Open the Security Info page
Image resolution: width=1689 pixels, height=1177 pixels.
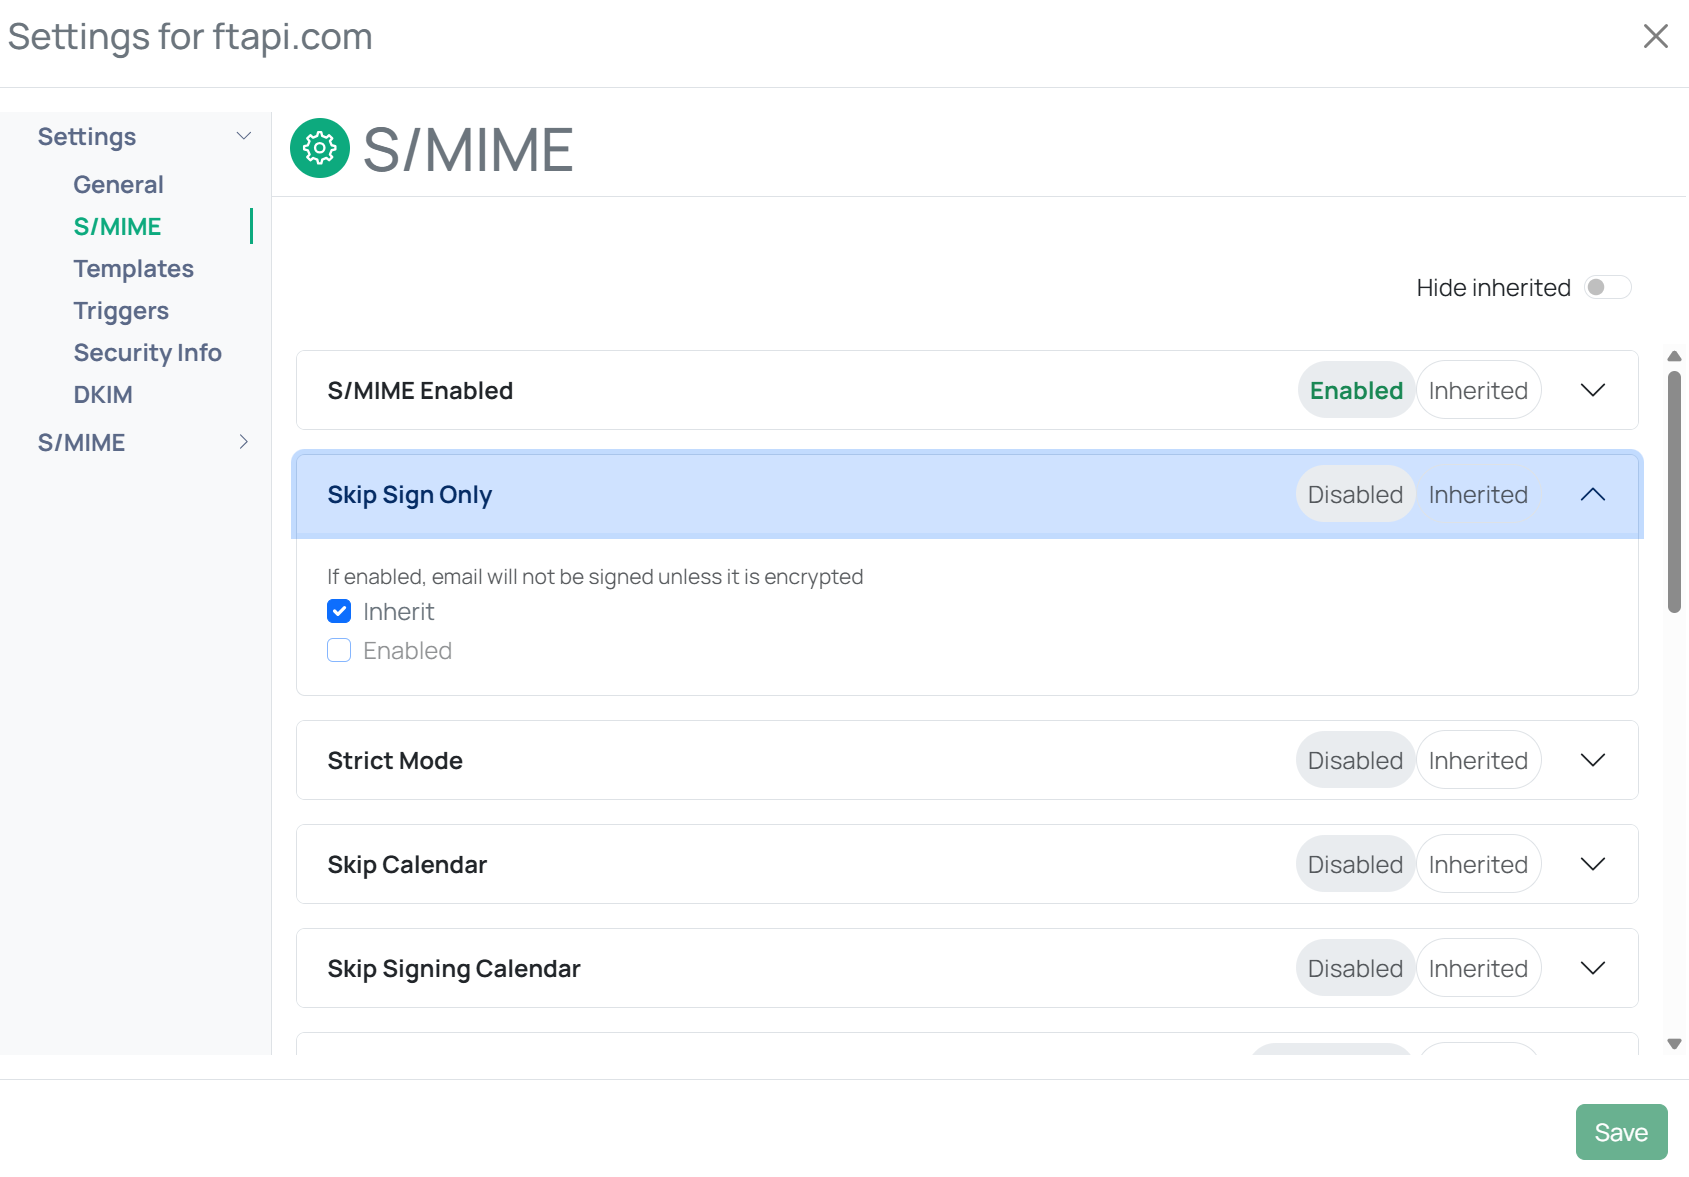click(147, 353)
